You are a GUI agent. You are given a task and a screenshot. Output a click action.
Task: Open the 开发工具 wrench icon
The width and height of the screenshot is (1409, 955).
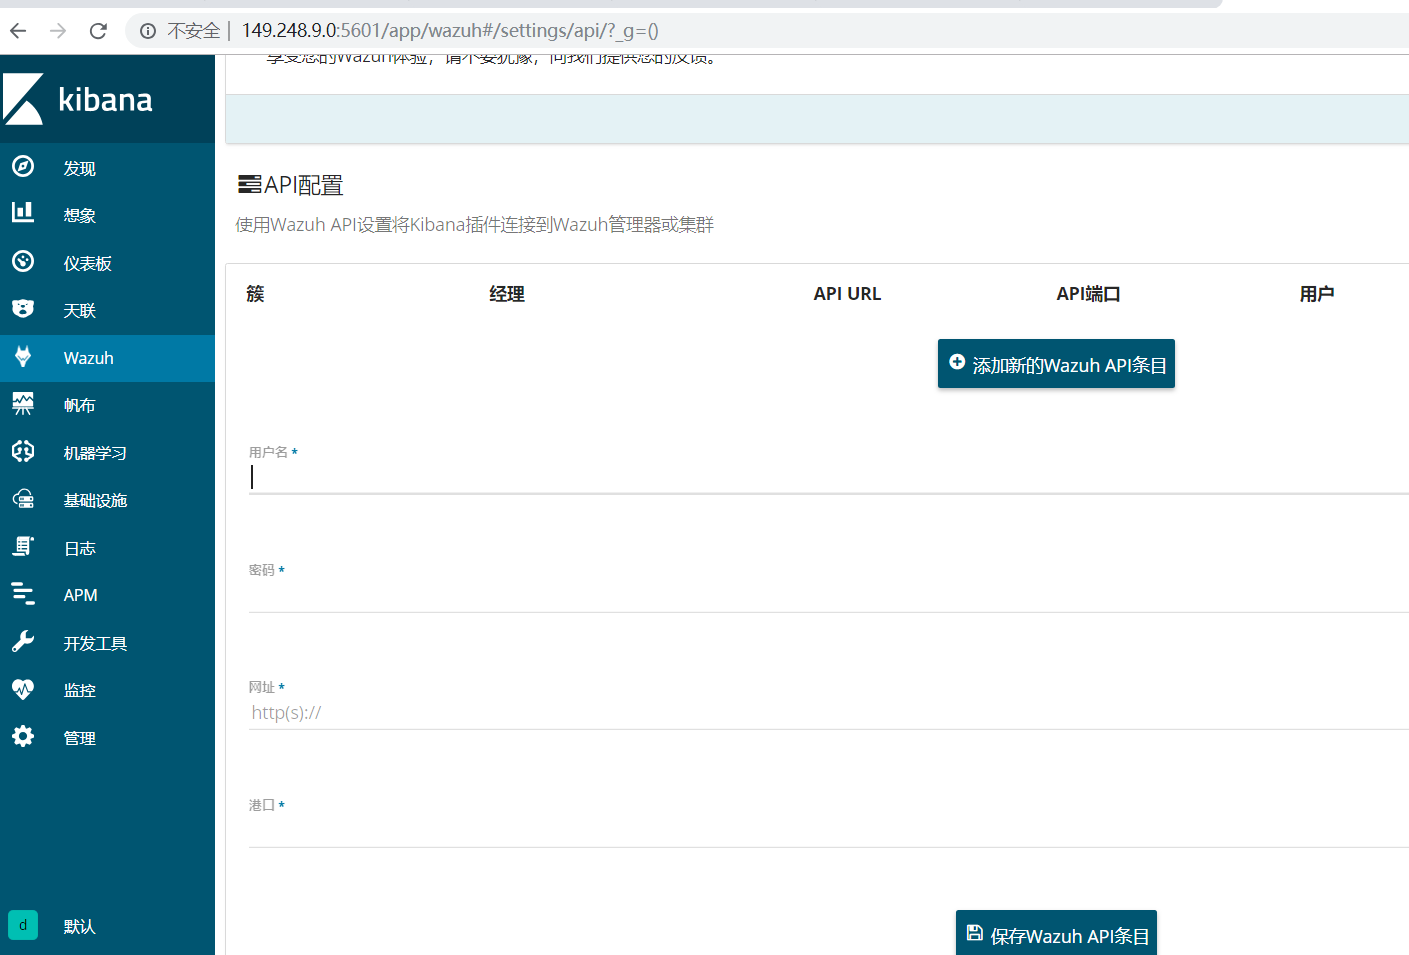click(23, 641)
